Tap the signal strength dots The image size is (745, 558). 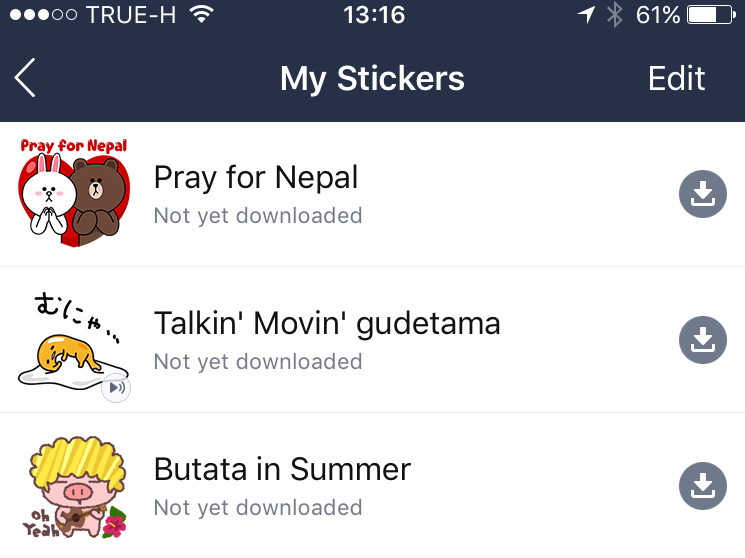tap(43, 15)
